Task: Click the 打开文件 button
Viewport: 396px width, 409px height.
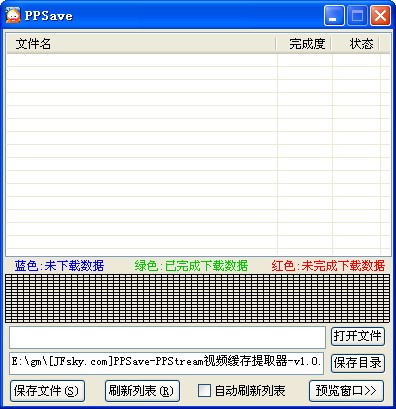Action: (358, 336)
